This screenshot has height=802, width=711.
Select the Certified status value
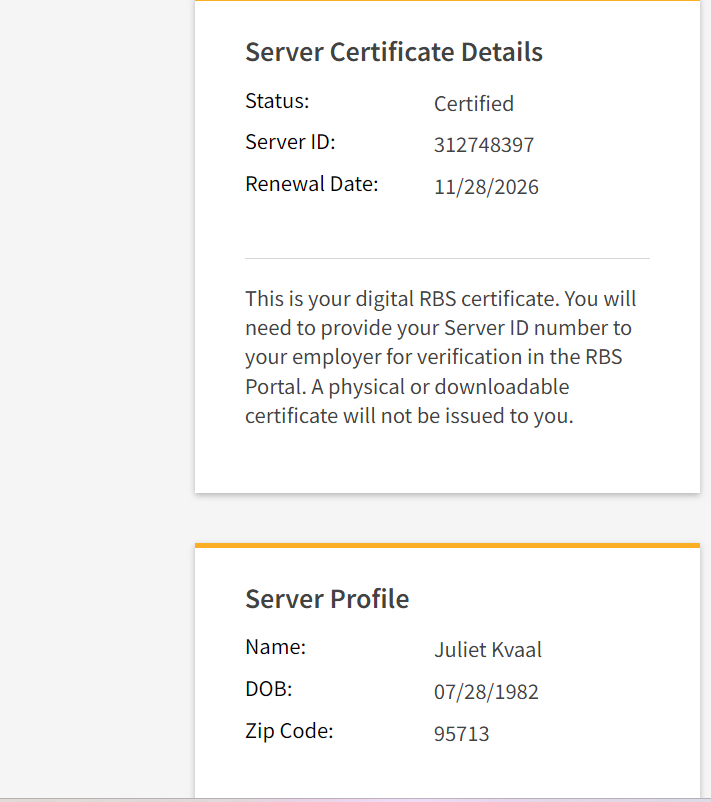point(473,104)
